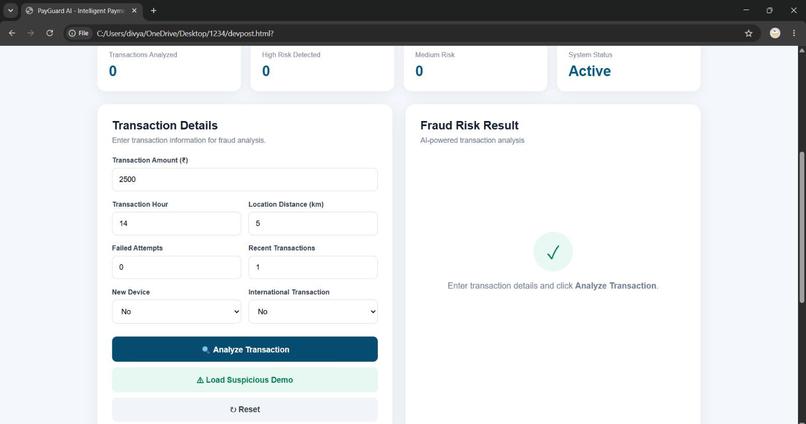This screenshot has width=806, height=424.
Task: Focus the Recent Transactions field
Action: (x=313, y=267)
